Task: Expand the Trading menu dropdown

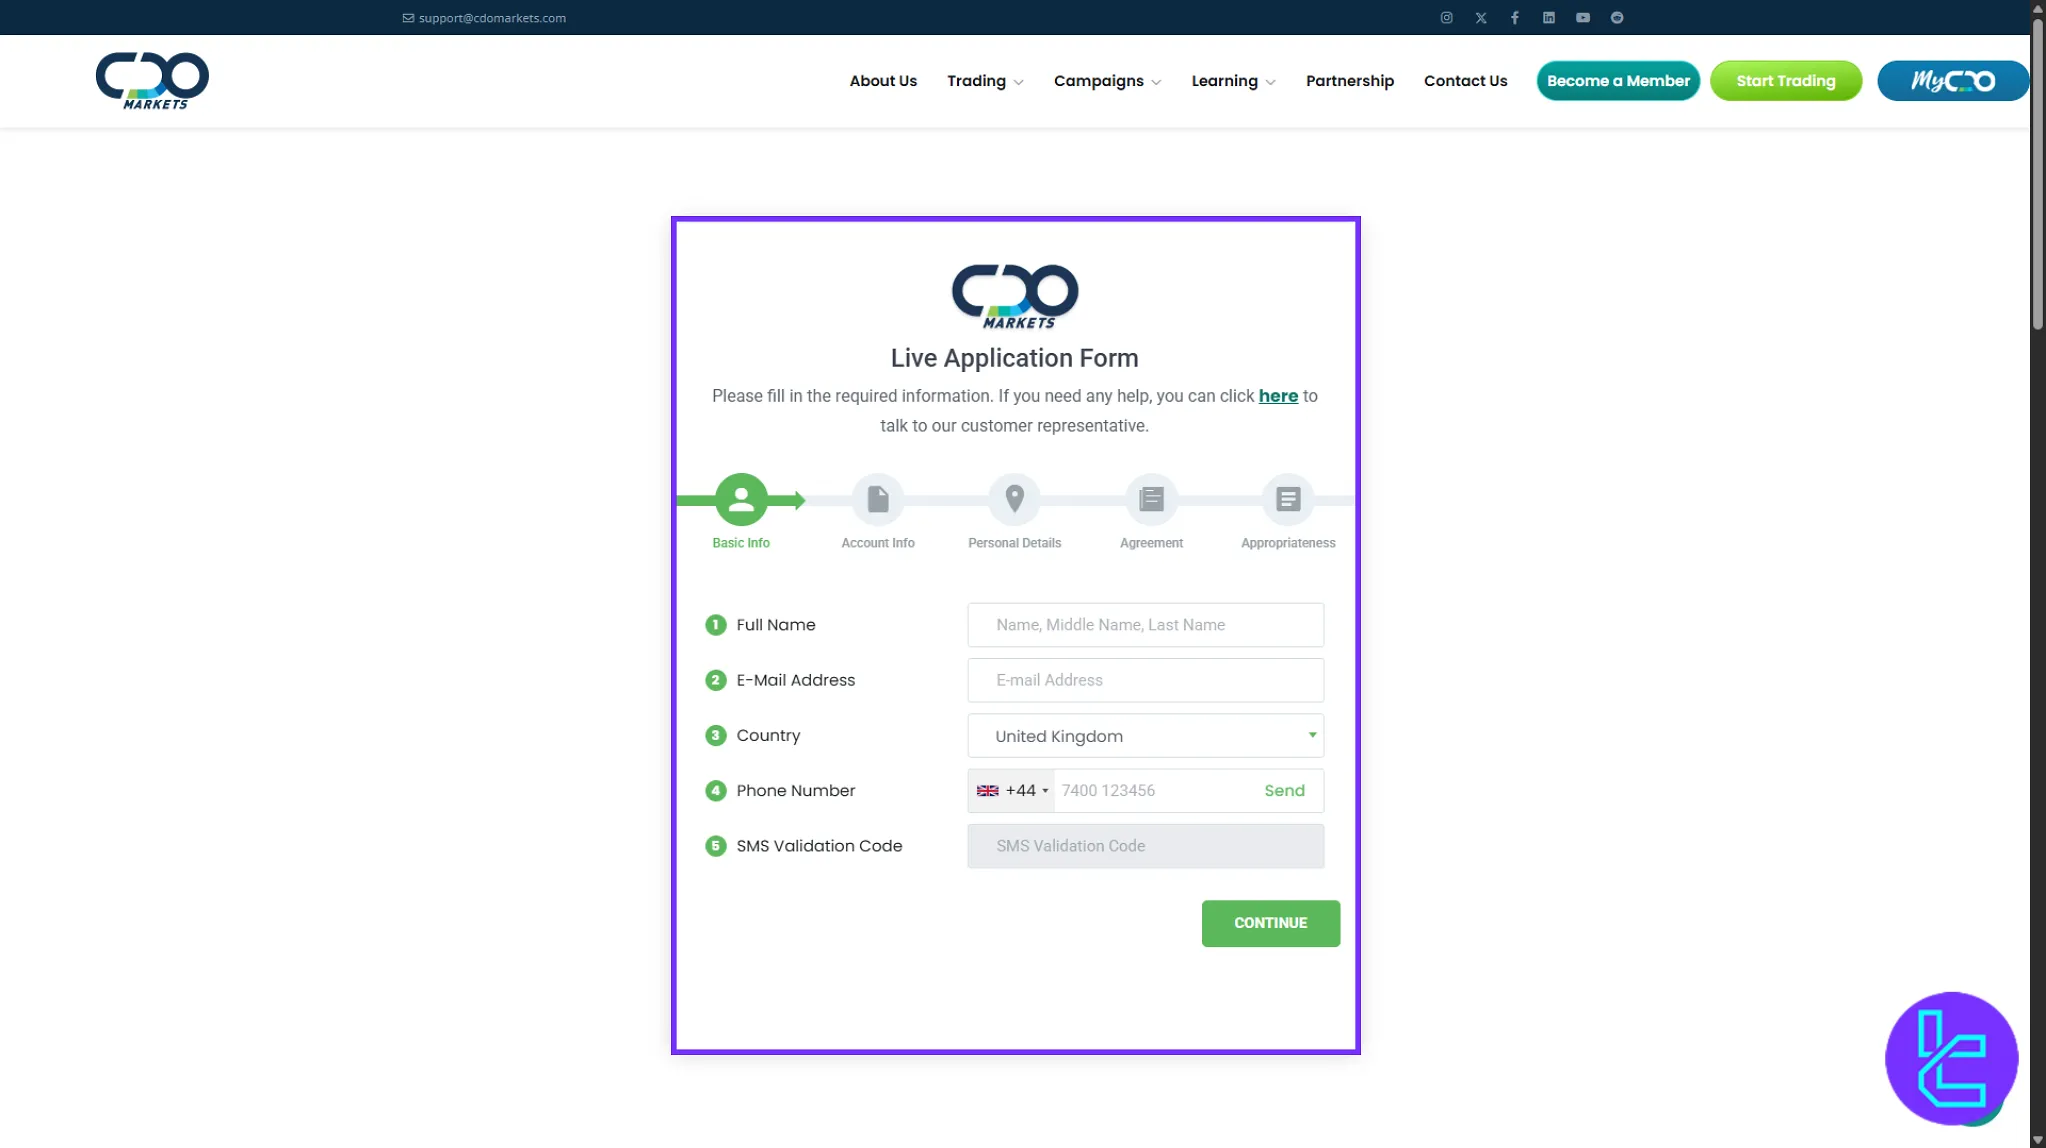Action: pos(985,81)
